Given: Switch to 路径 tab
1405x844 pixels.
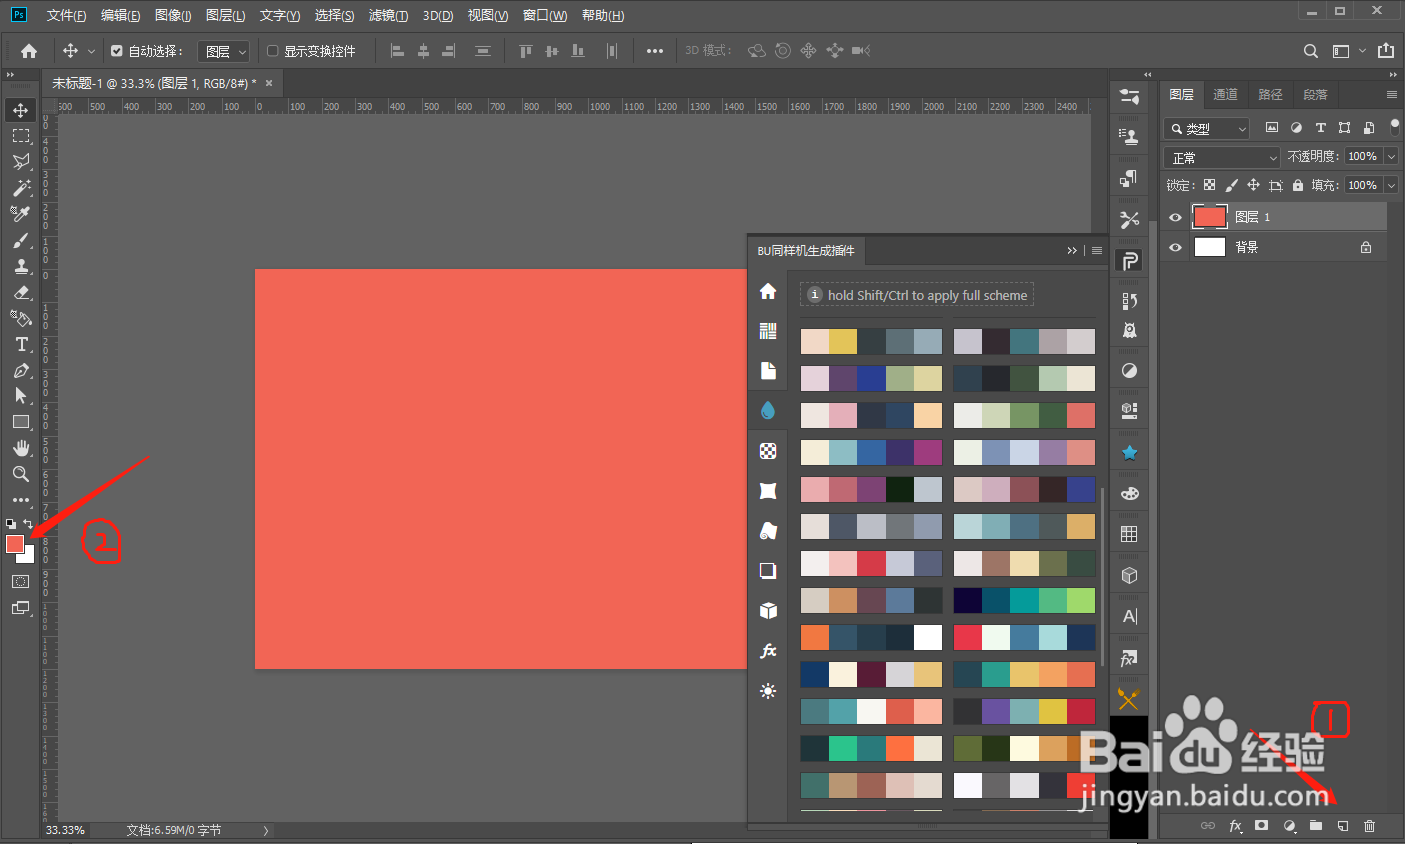Looking at the screenshot, I should pyautogui.click(x=1270, y=94).
